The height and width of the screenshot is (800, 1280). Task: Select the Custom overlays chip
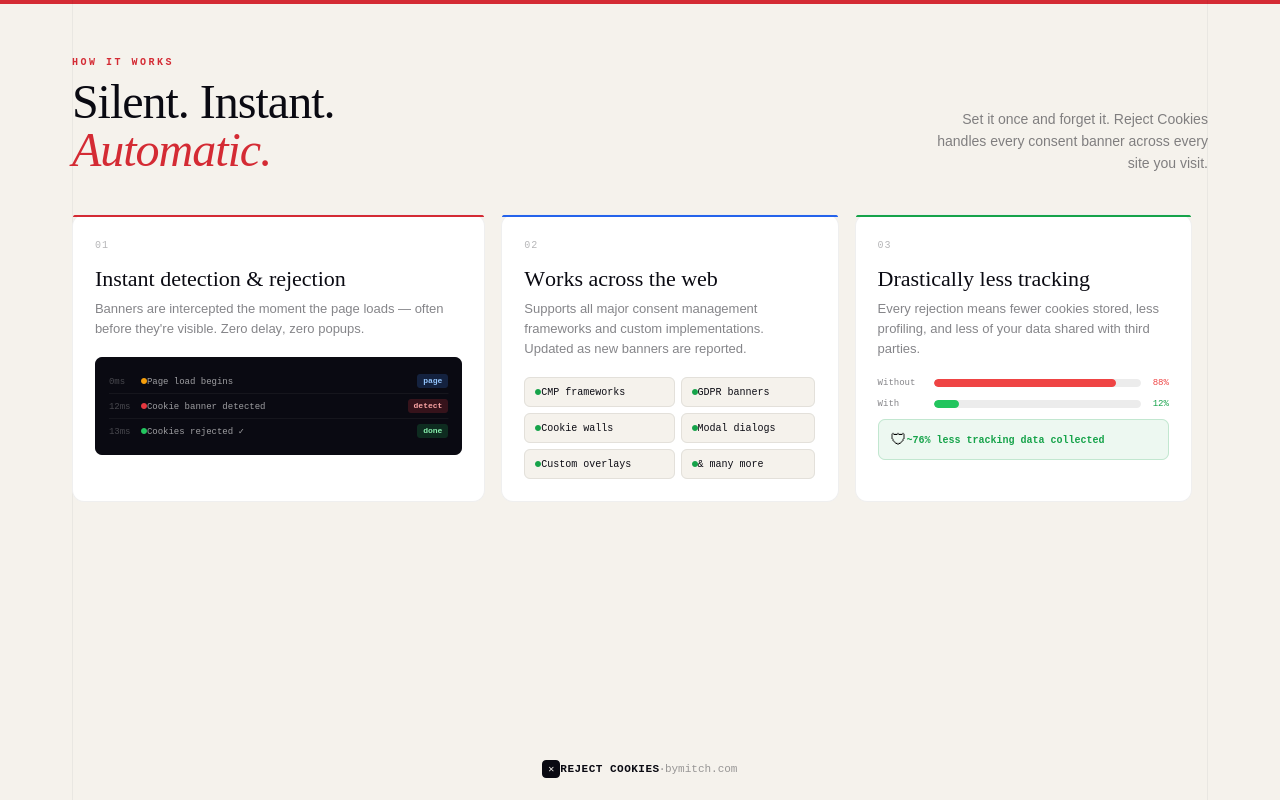click(599, 464)
